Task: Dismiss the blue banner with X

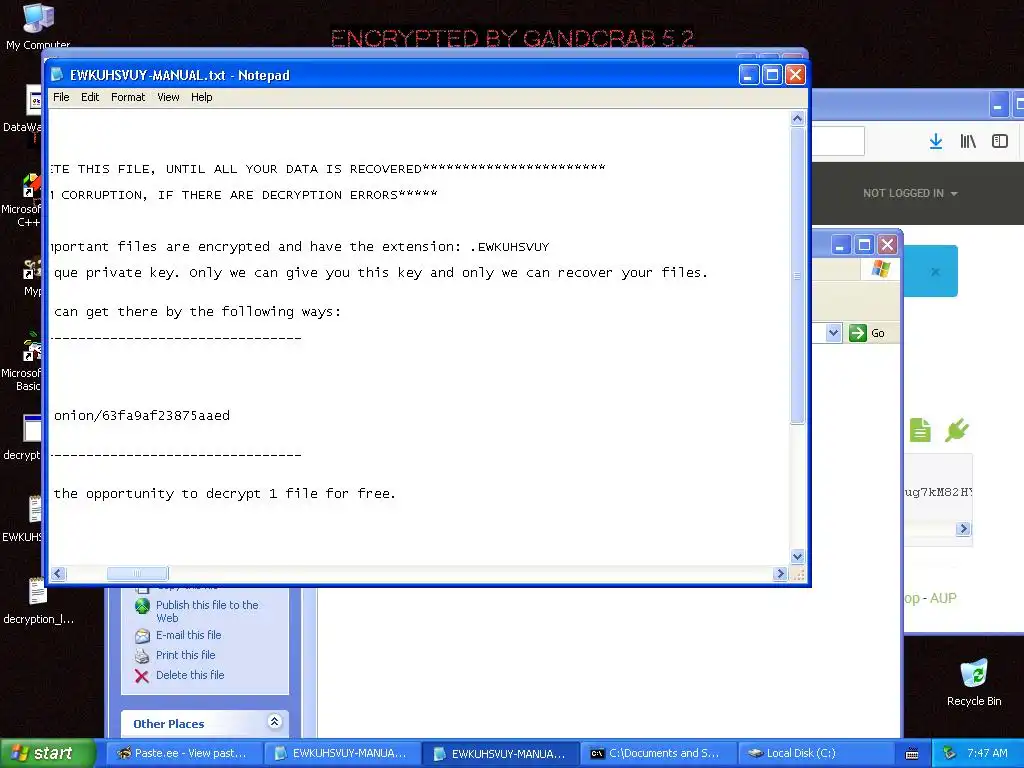Action: tap(935, 272)
